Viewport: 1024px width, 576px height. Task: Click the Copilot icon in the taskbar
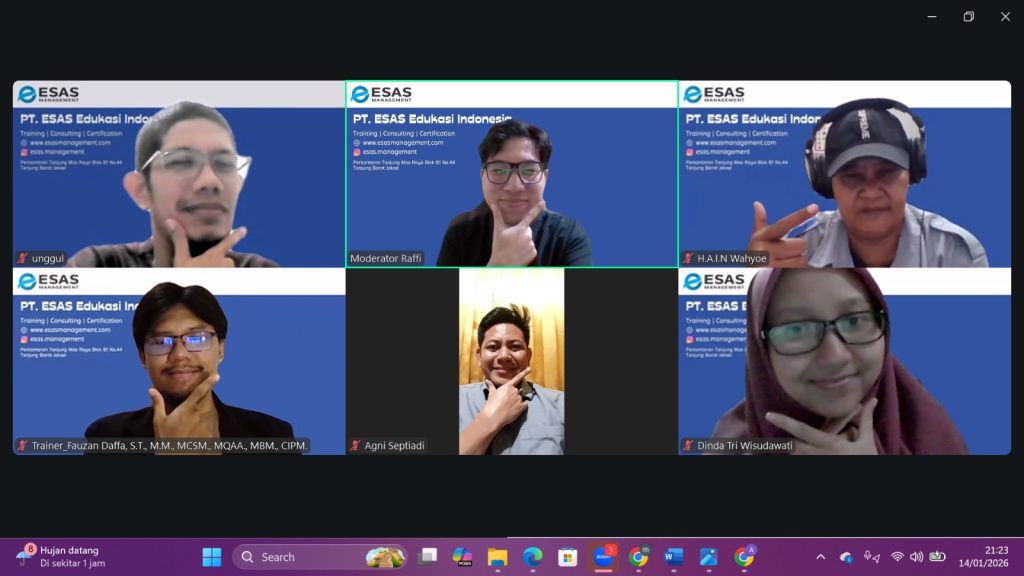click(462, 557)
